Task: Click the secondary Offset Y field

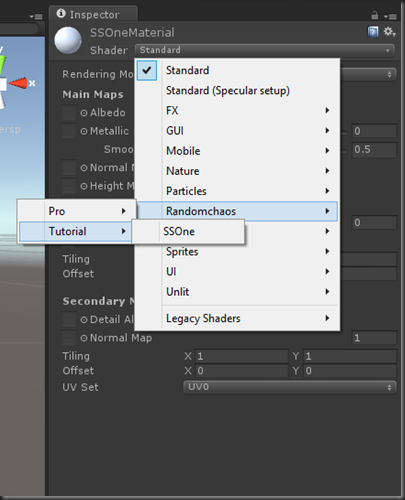Action: tap(350, 371)
